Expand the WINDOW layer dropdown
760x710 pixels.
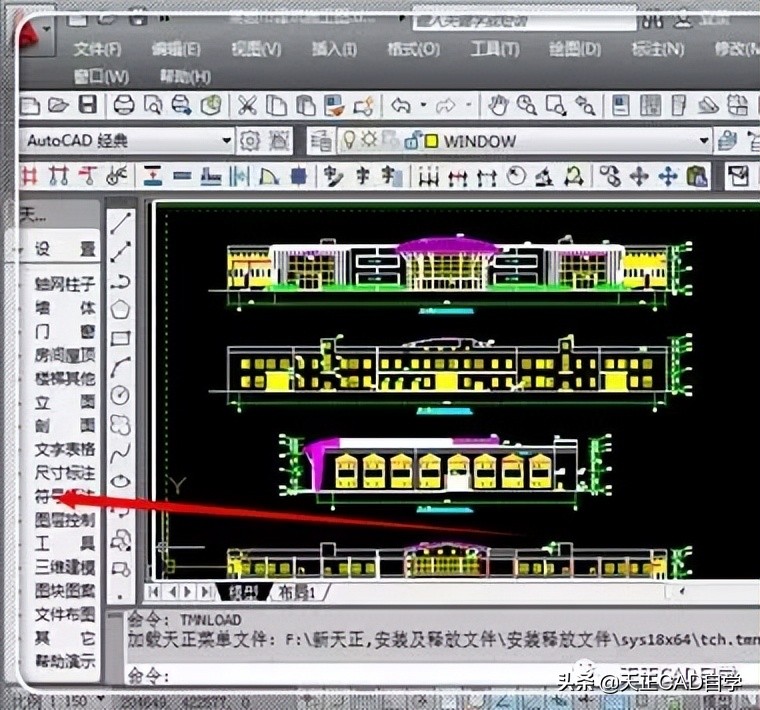(x=704, y=142)
